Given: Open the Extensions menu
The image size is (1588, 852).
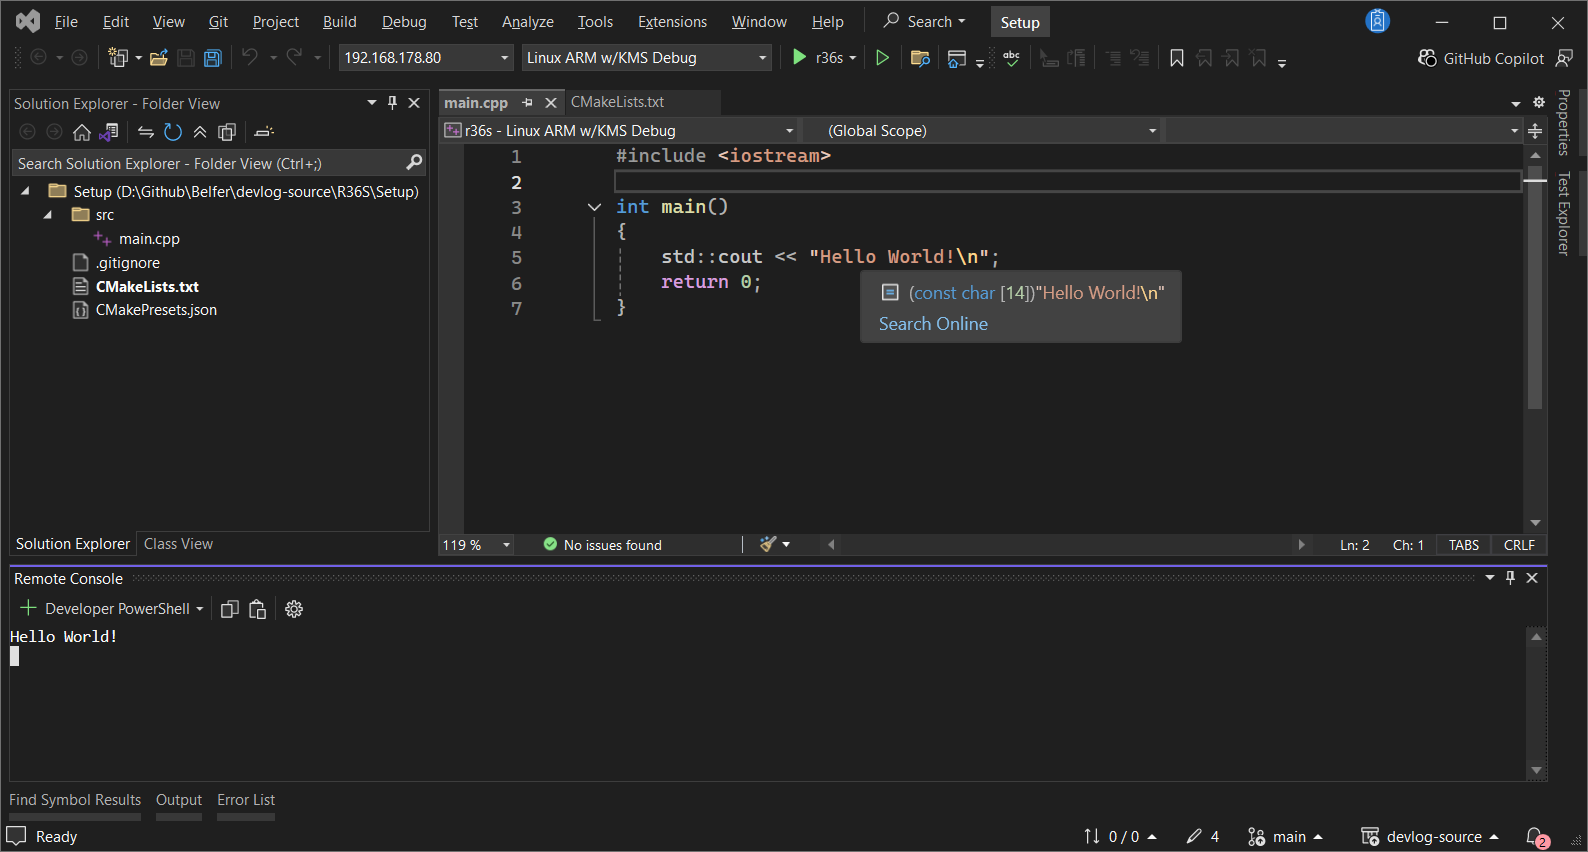Looking at the screenshot, I should click(x=672, y=21).
